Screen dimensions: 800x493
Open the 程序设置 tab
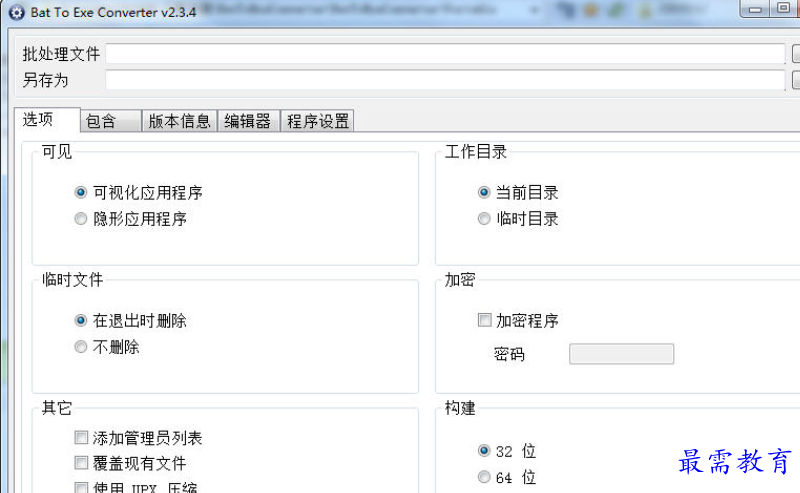point(317,121)
